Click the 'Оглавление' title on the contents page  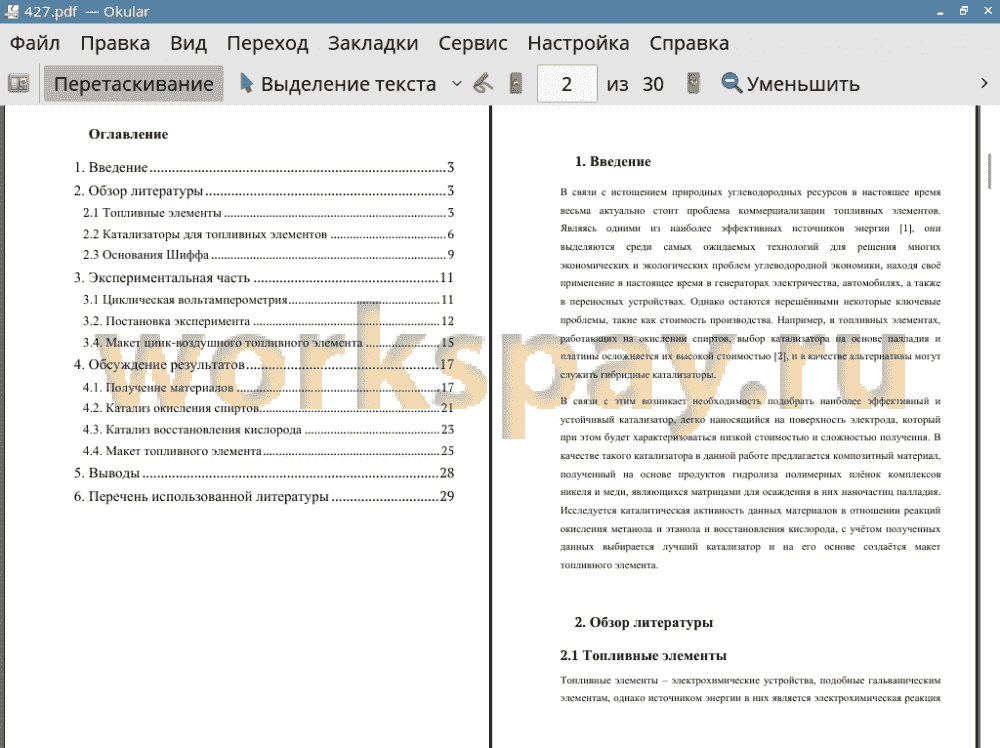point(128,134)
